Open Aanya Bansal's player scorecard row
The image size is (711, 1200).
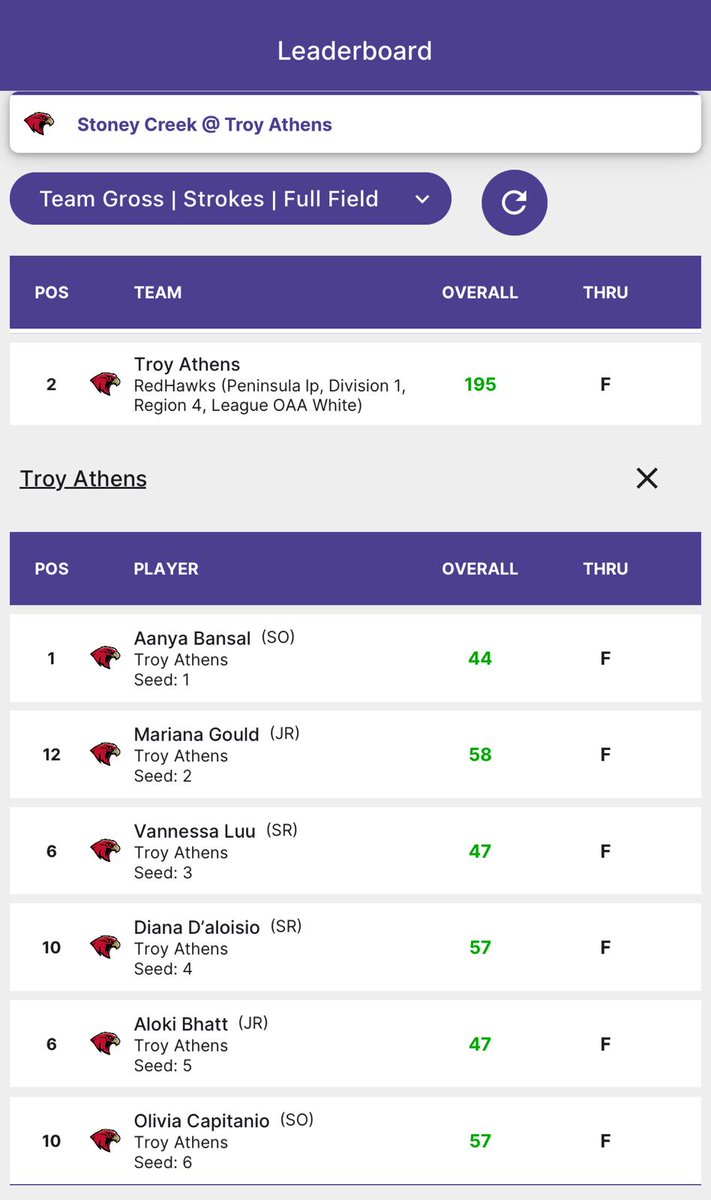click(x=355, y=658)
